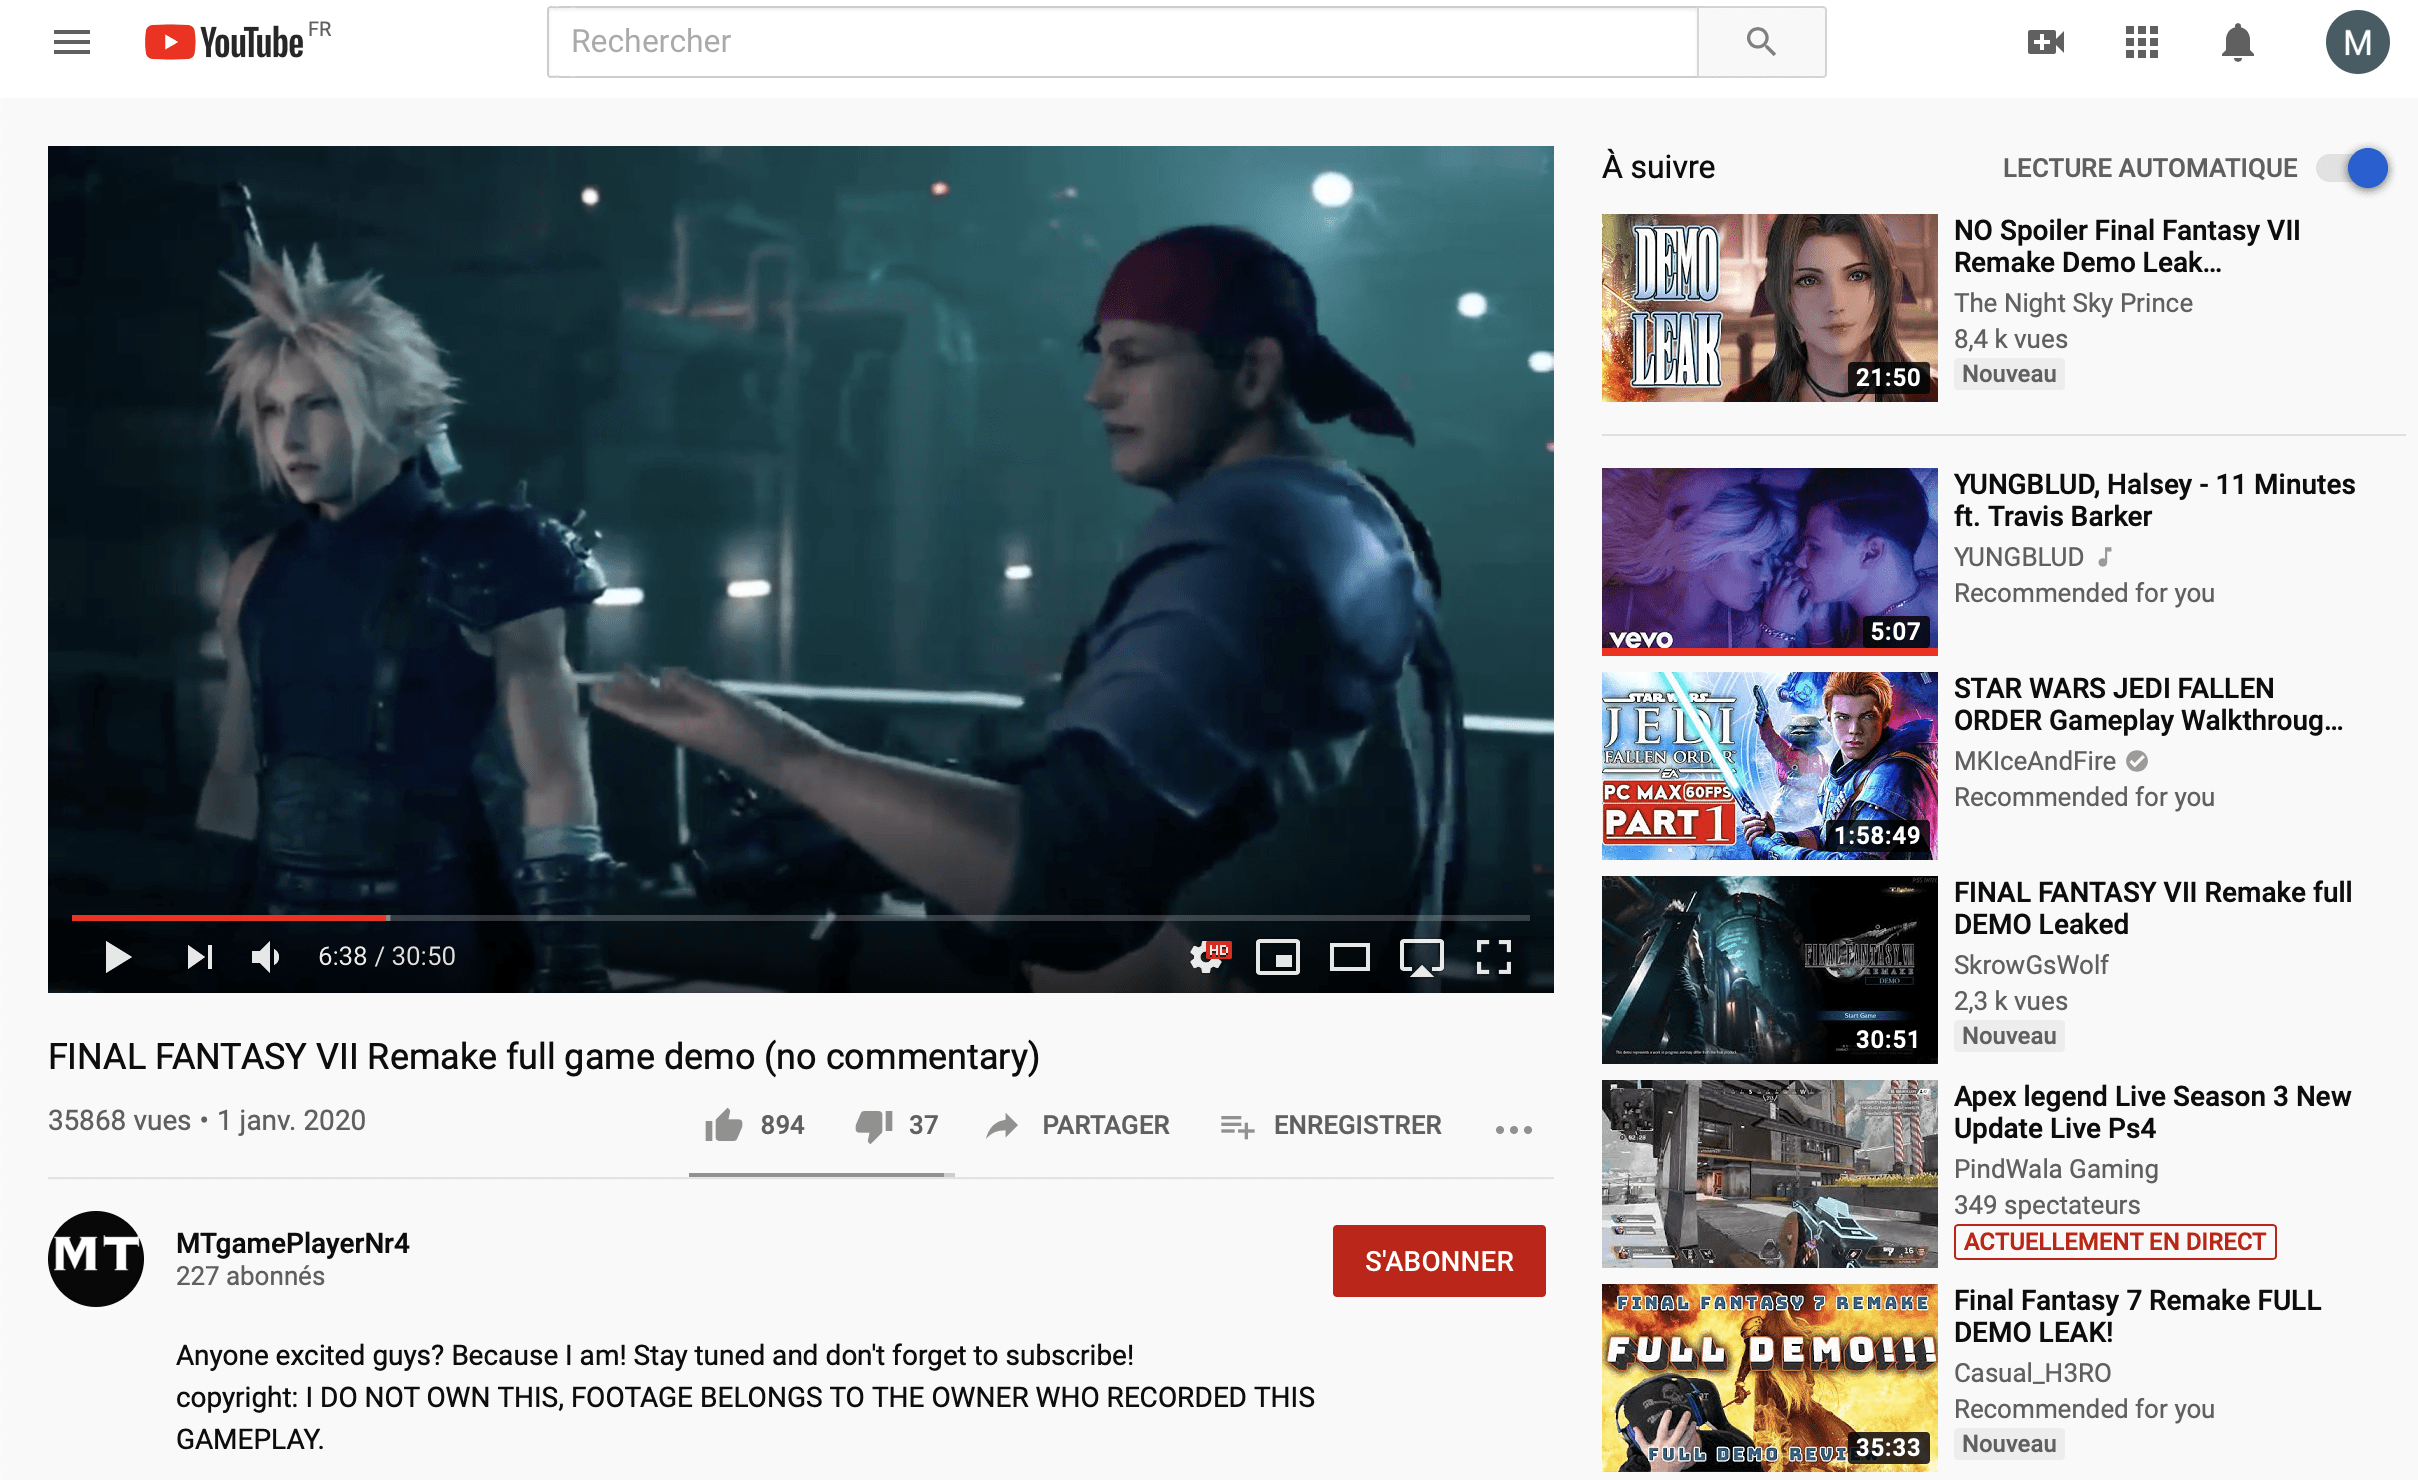
Task: Like the video with thumbs up
Action: (x=723, y=1125)
